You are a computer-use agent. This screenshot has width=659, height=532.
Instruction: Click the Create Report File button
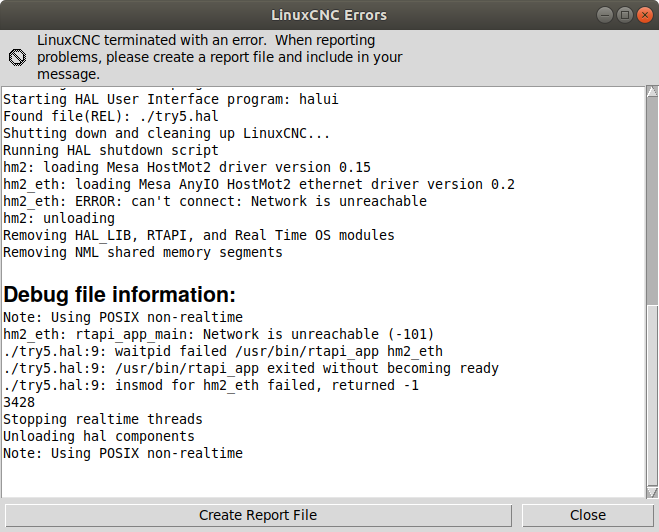coord(258,515)
